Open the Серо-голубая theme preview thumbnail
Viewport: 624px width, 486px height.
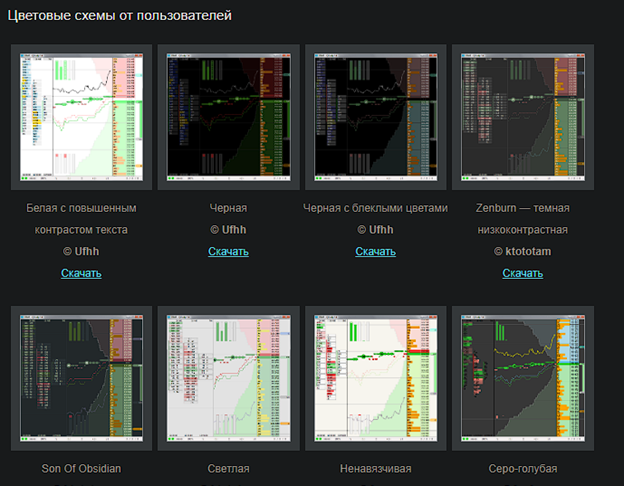pyautogui.click(x=523, y=378)
